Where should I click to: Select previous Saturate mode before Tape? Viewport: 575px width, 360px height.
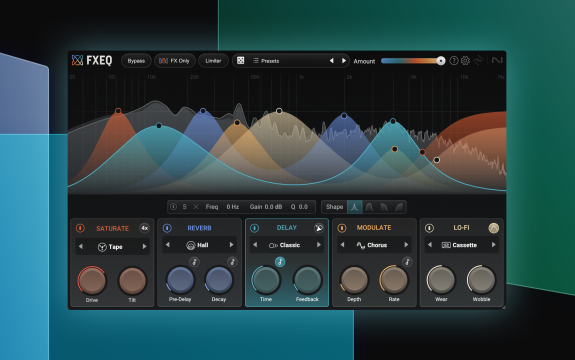[81, 247]
